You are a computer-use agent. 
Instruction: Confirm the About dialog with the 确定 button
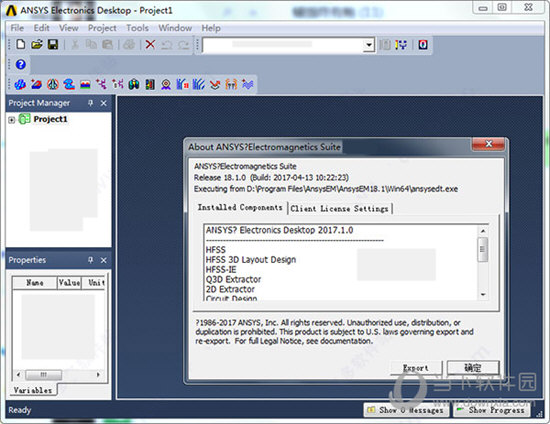pos(473,368)
